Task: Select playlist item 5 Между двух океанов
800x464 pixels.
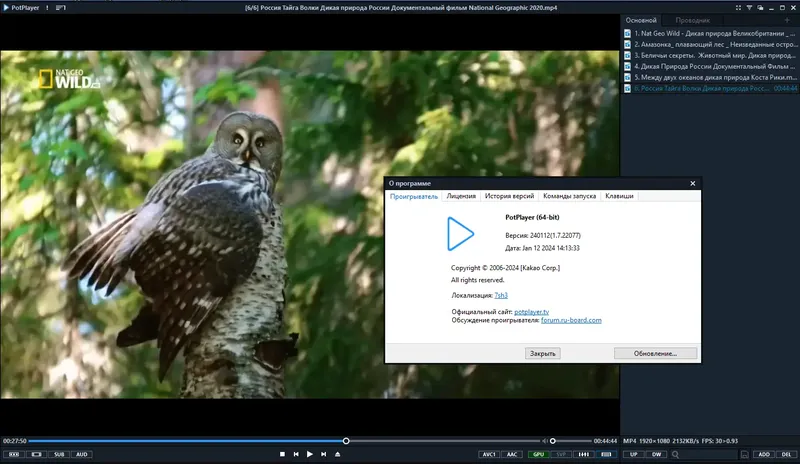Action: 710,77
